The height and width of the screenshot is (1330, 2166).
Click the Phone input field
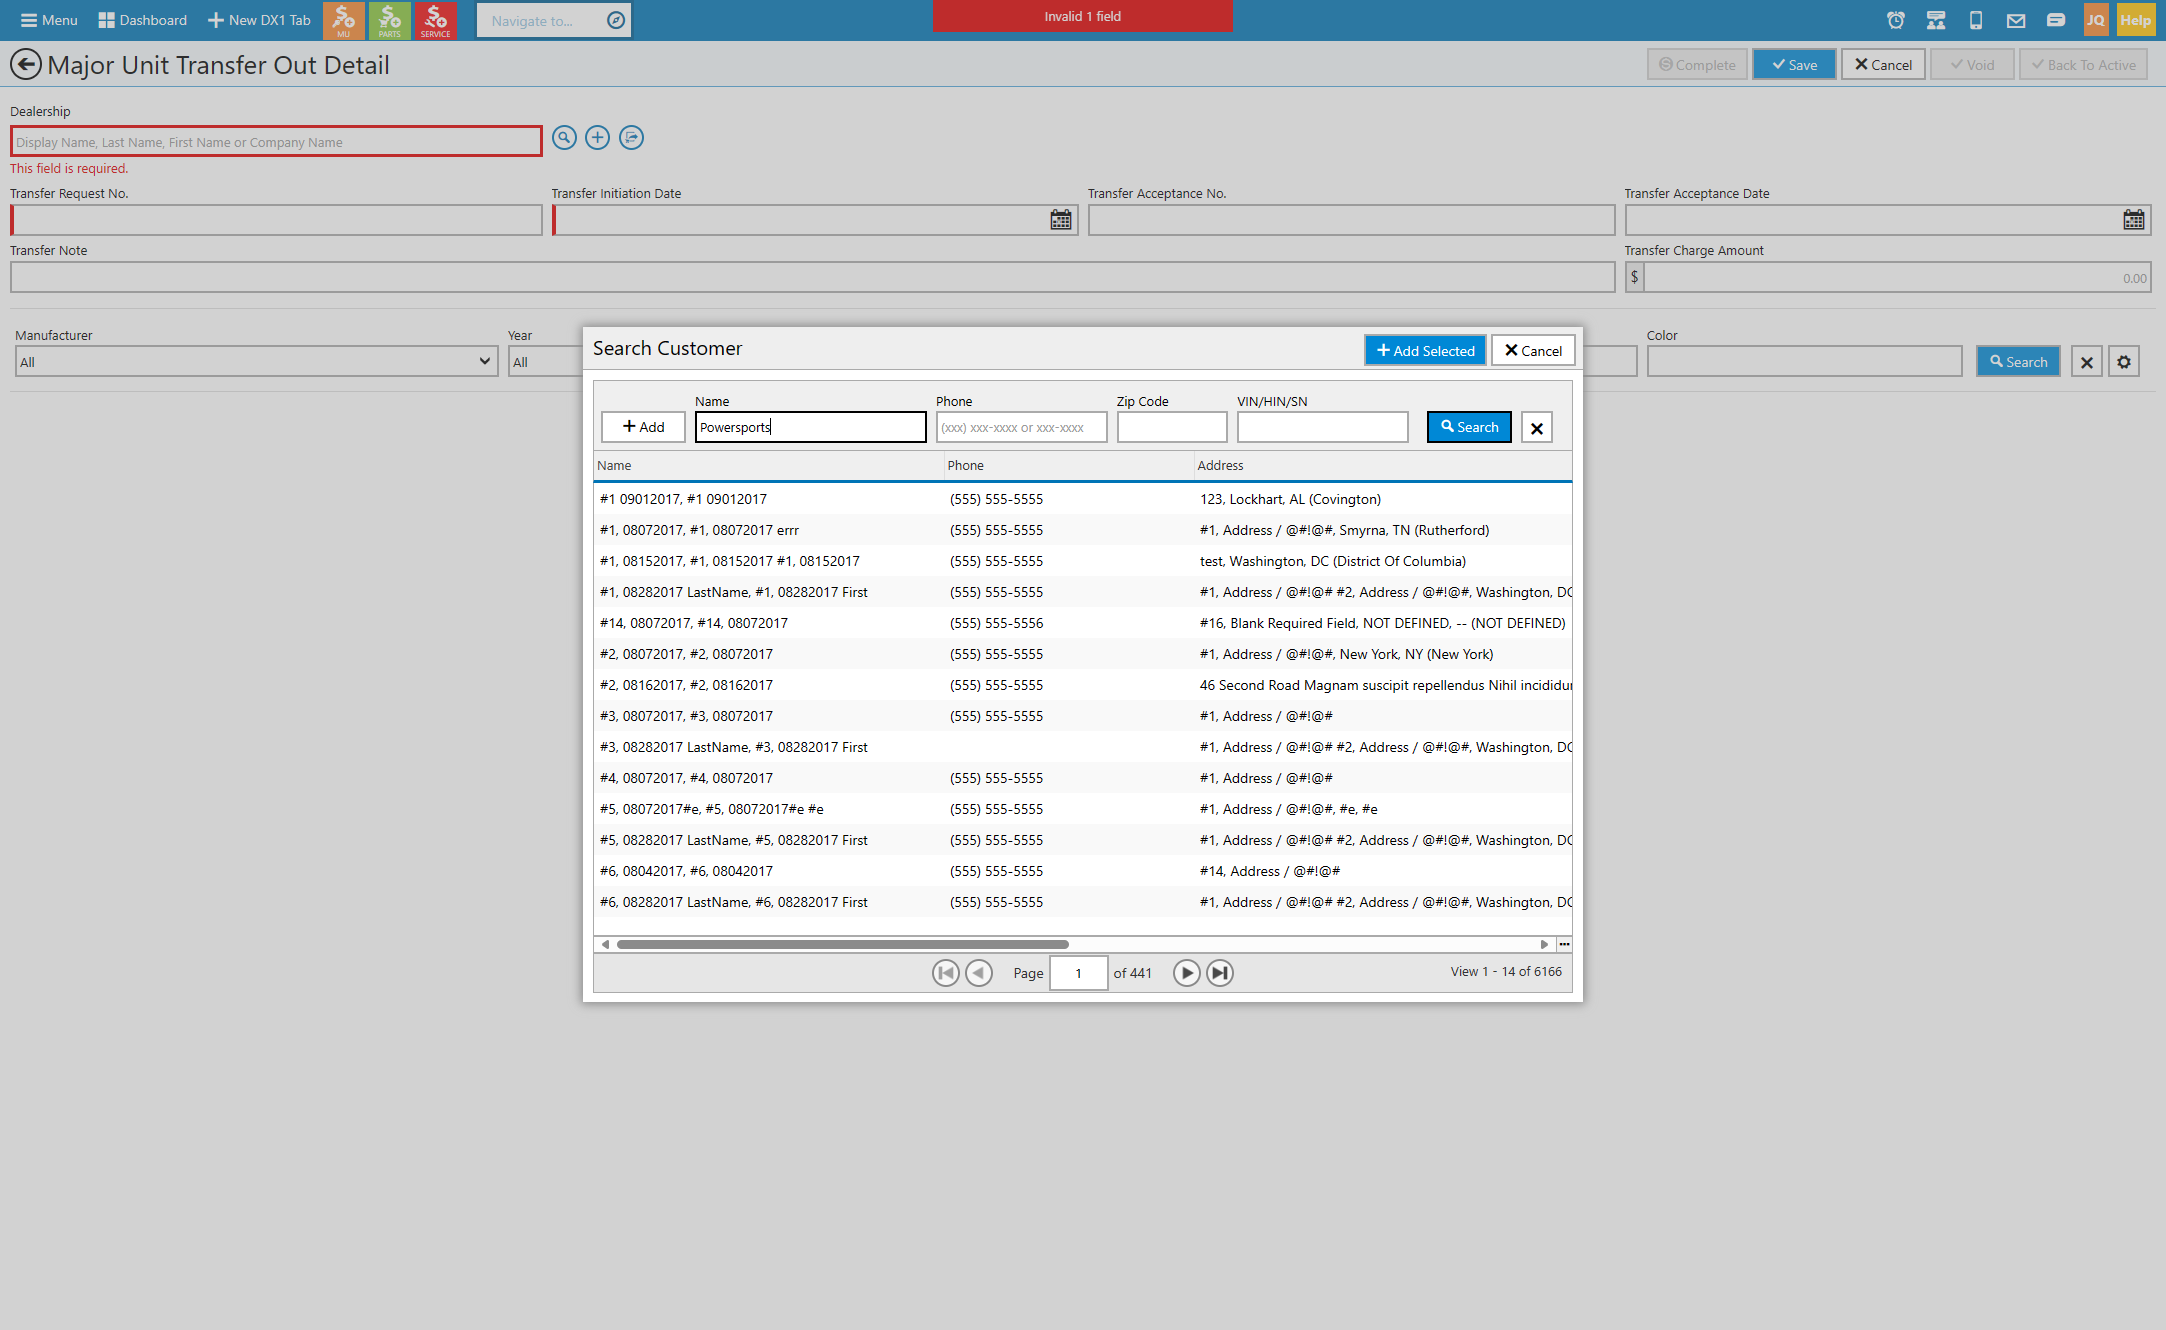(1021, 427)
